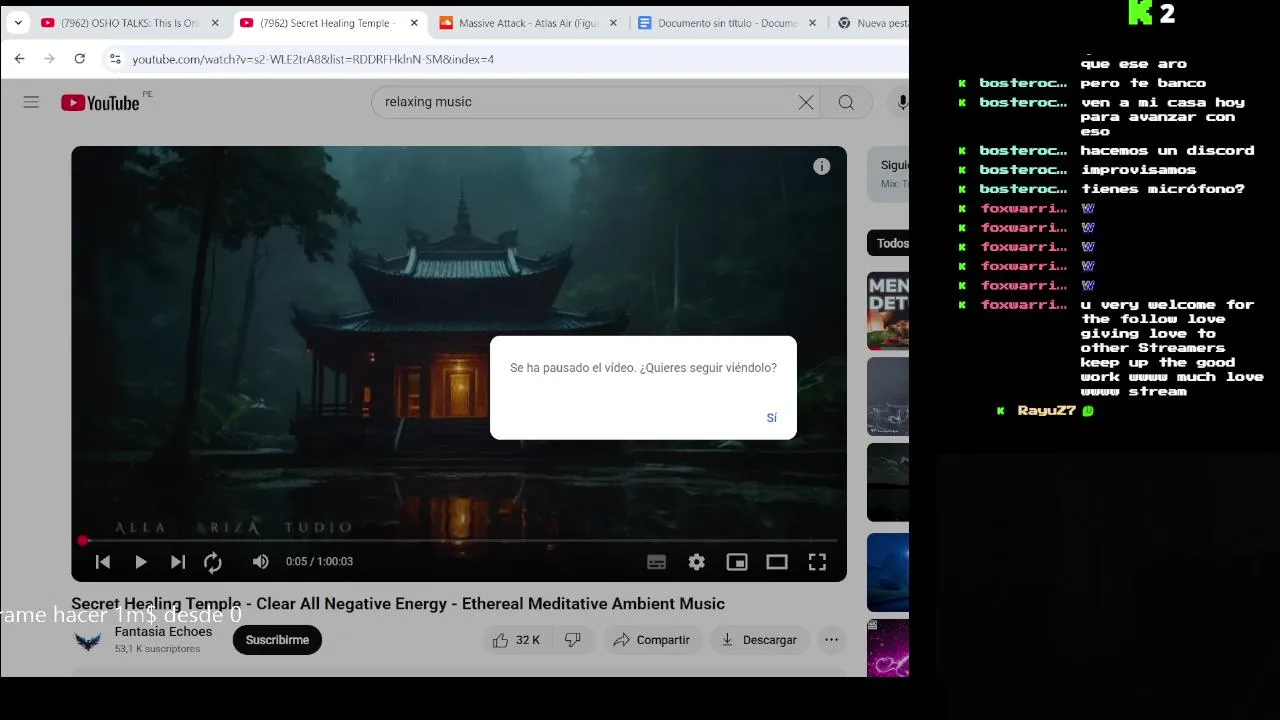1280x720 pixels.
Task: Skip to the next video
Action: (x=178, y=562)
